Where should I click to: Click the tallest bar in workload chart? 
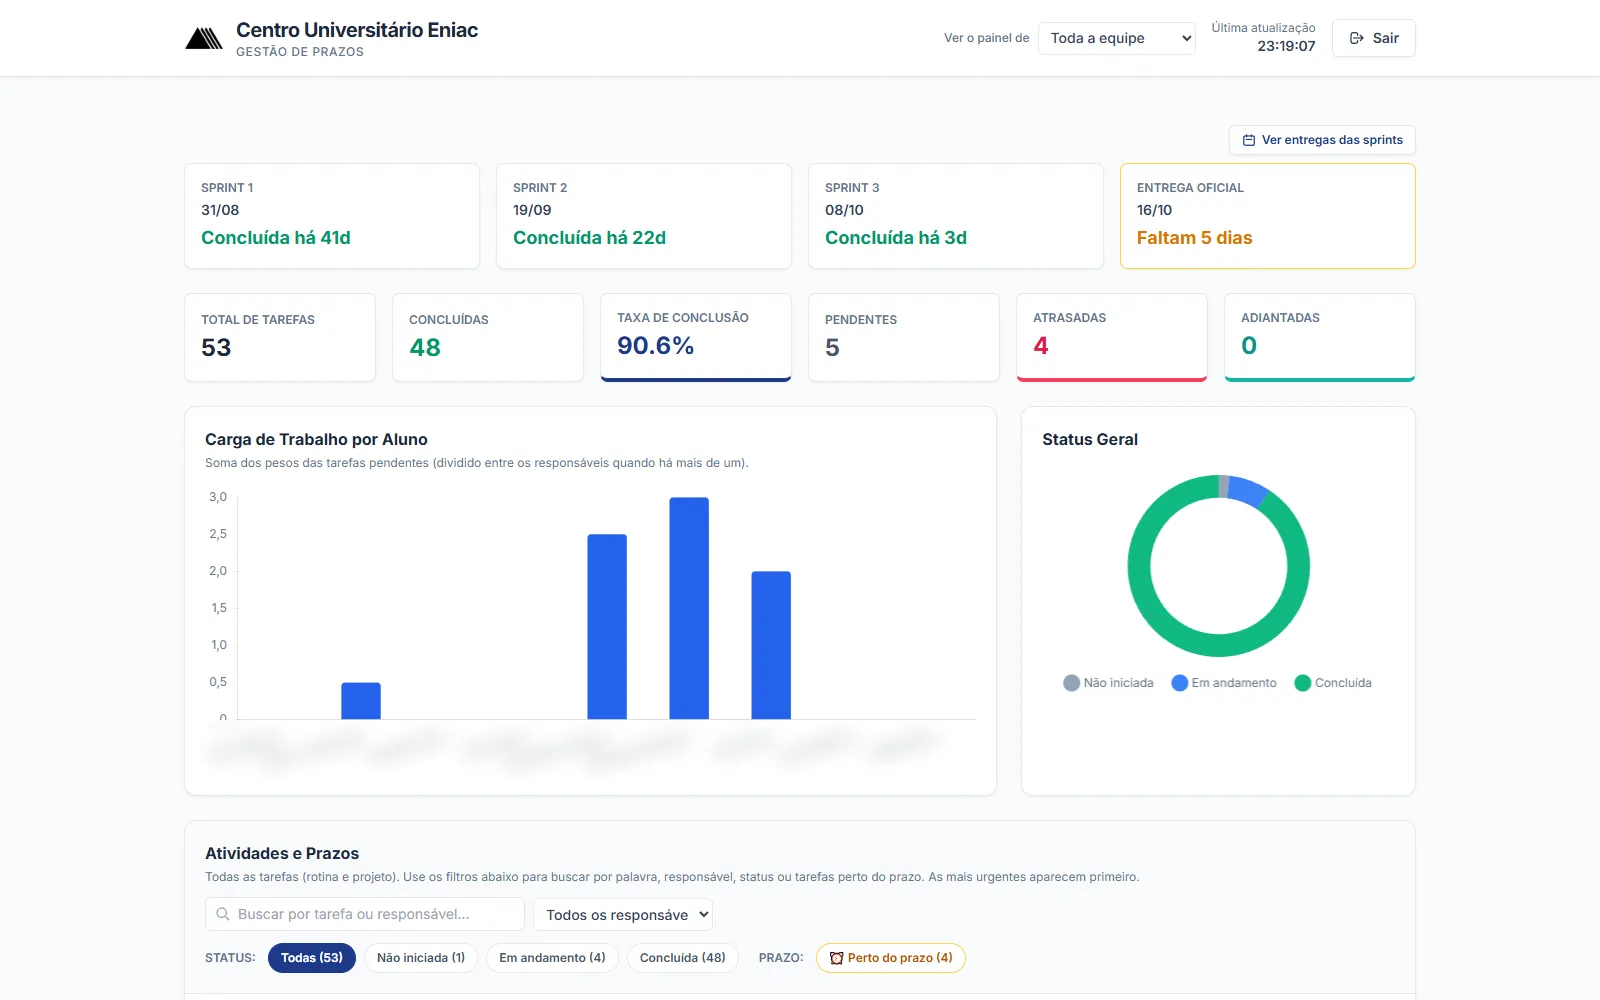click(689, 608)
